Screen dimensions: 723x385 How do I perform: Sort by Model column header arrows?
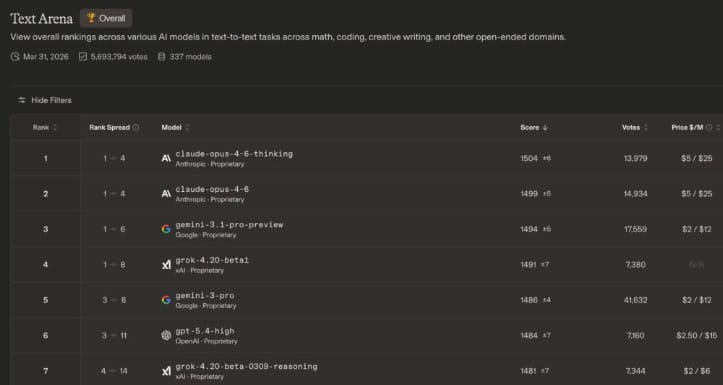point(187,127)
